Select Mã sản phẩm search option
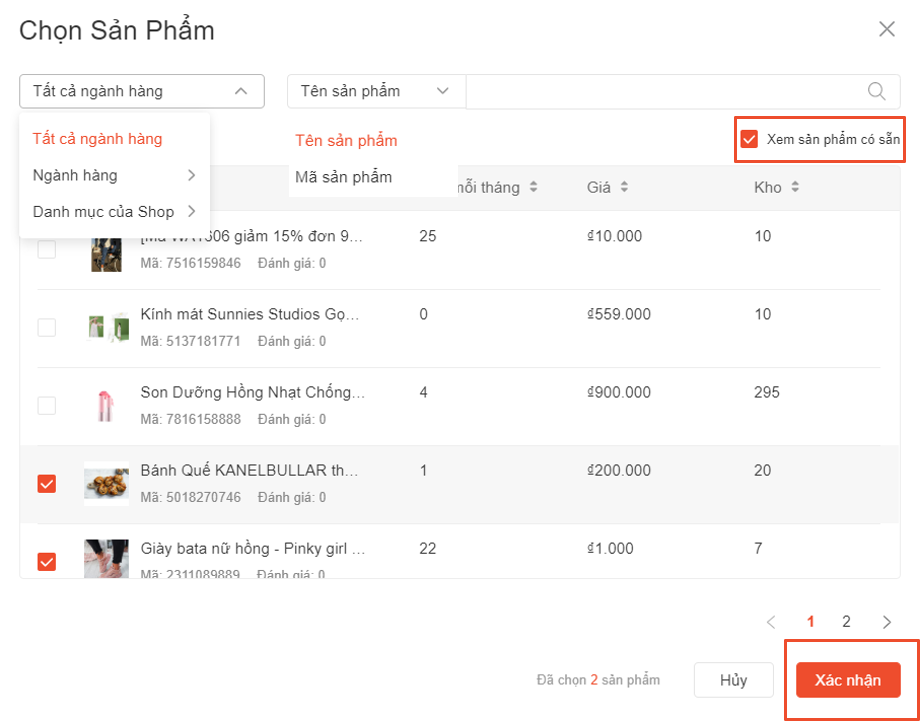This screenshot has height=721, width=920. click(x=344, y=177)
